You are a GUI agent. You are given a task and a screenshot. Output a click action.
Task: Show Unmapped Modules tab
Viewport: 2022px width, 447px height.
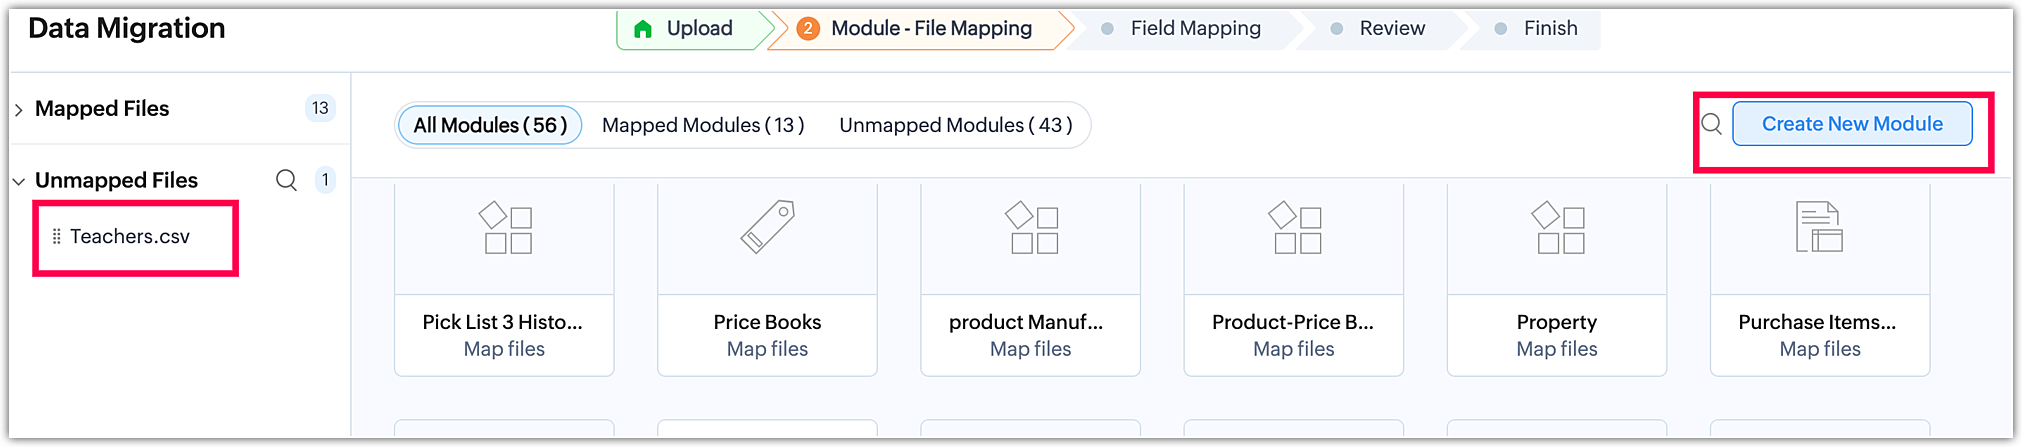(x=955, y=125)
